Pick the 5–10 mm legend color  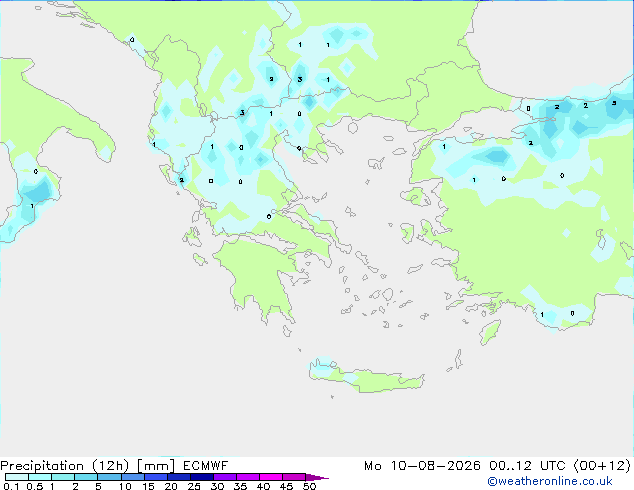coord(109,477)
